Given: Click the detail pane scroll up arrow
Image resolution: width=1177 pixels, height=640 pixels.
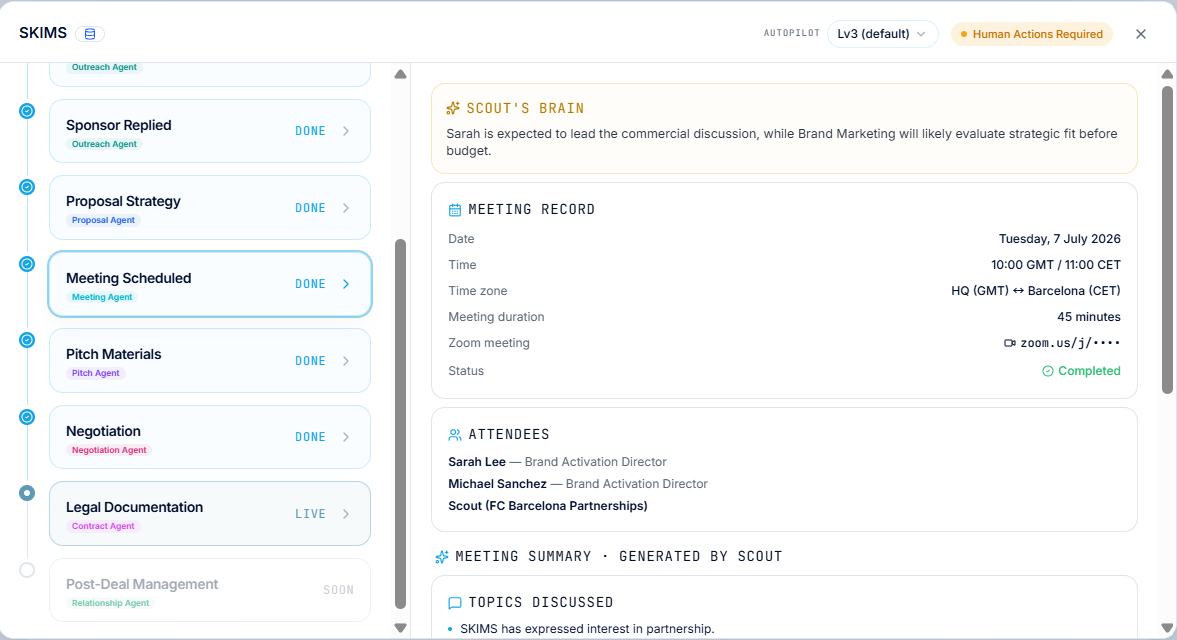Looking at the screenshot, I should pos(1167,74).
